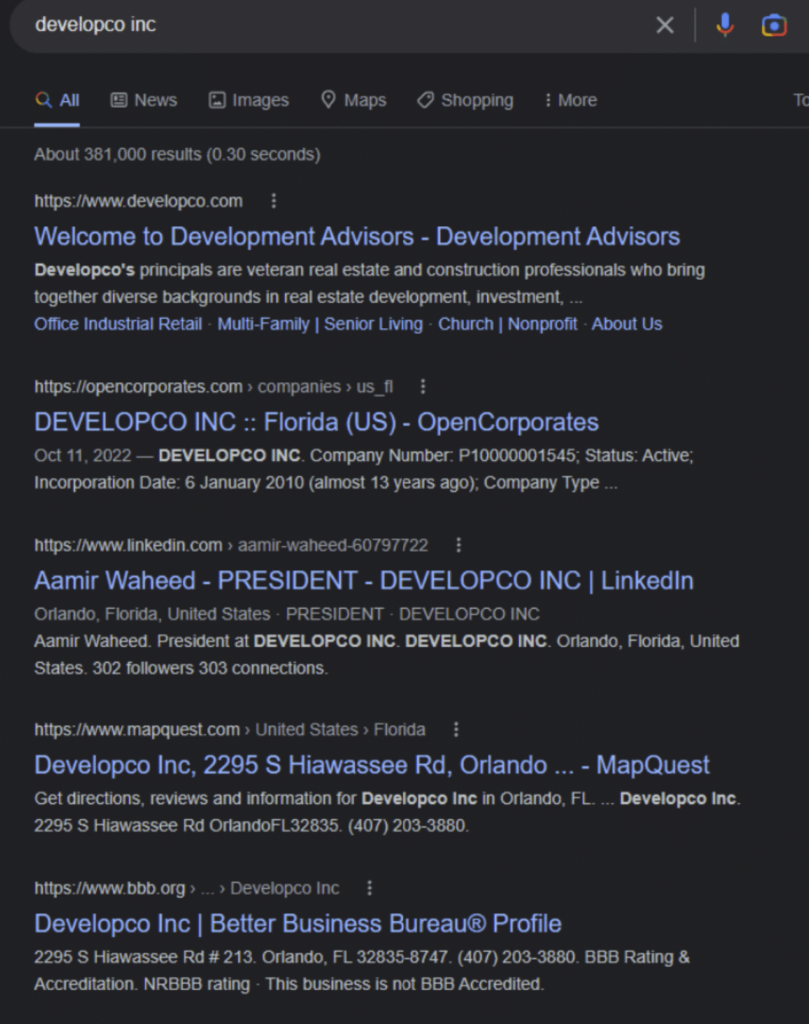The image size is (809, 1024).
Task: Open search by image camera icon
Action: 774,25
